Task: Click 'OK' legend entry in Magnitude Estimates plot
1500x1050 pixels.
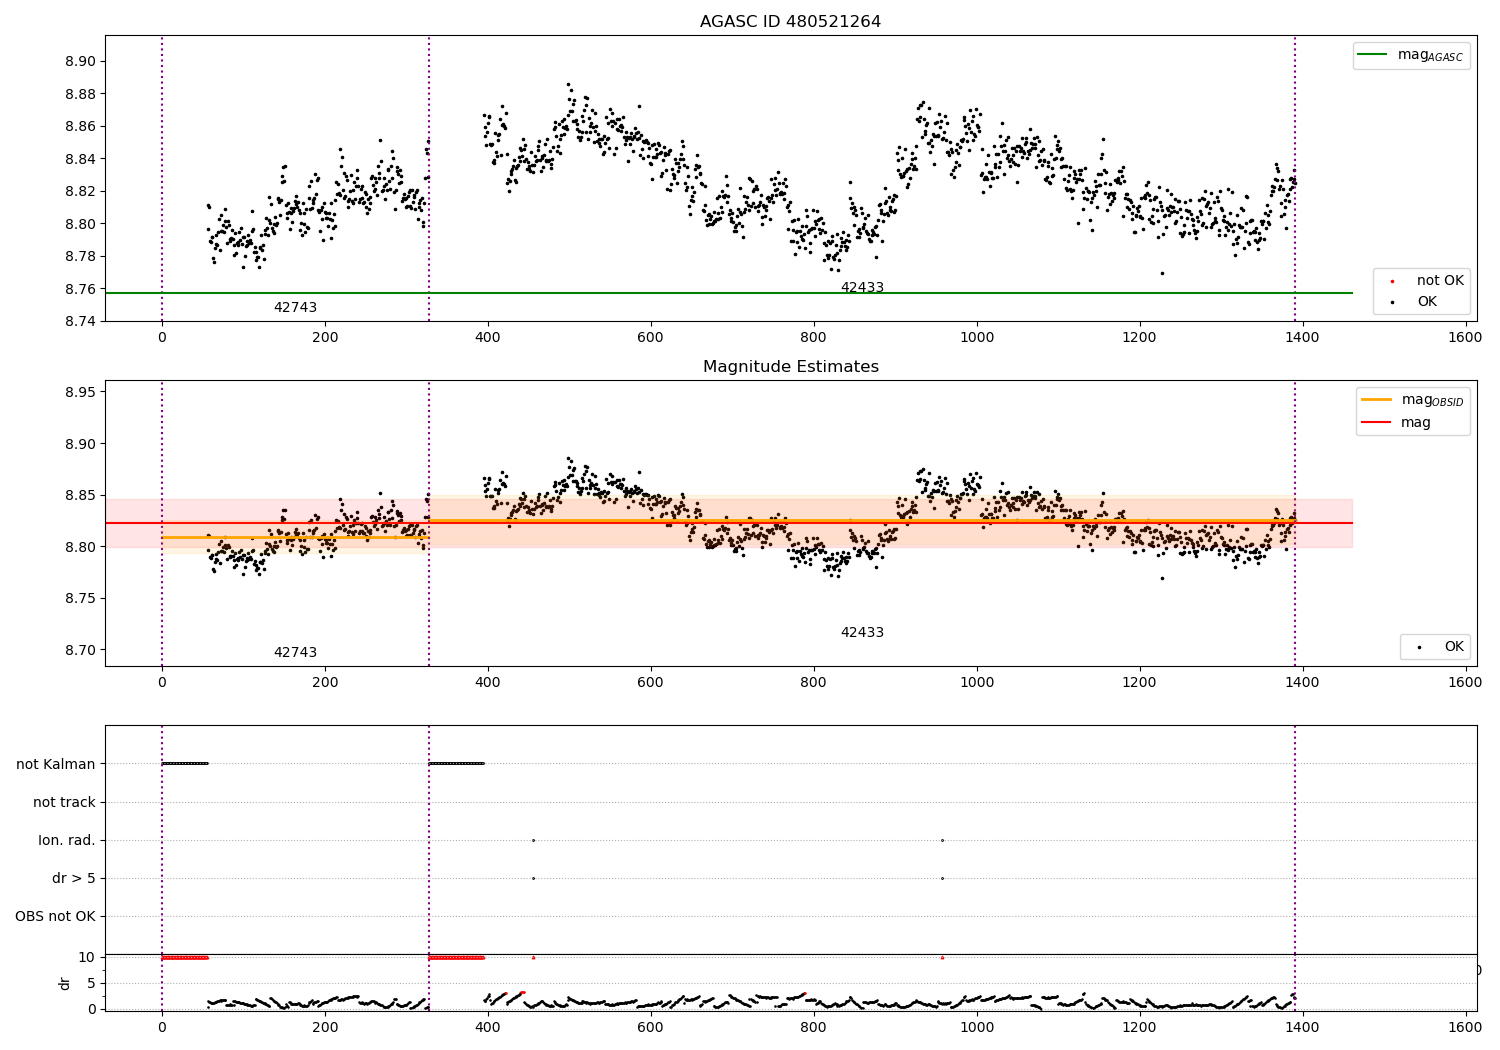Action: coord(1436,647)
